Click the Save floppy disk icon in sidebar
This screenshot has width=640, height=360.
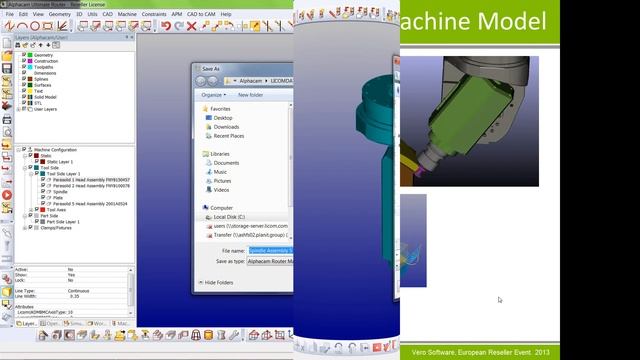click(x=7, y=68)
